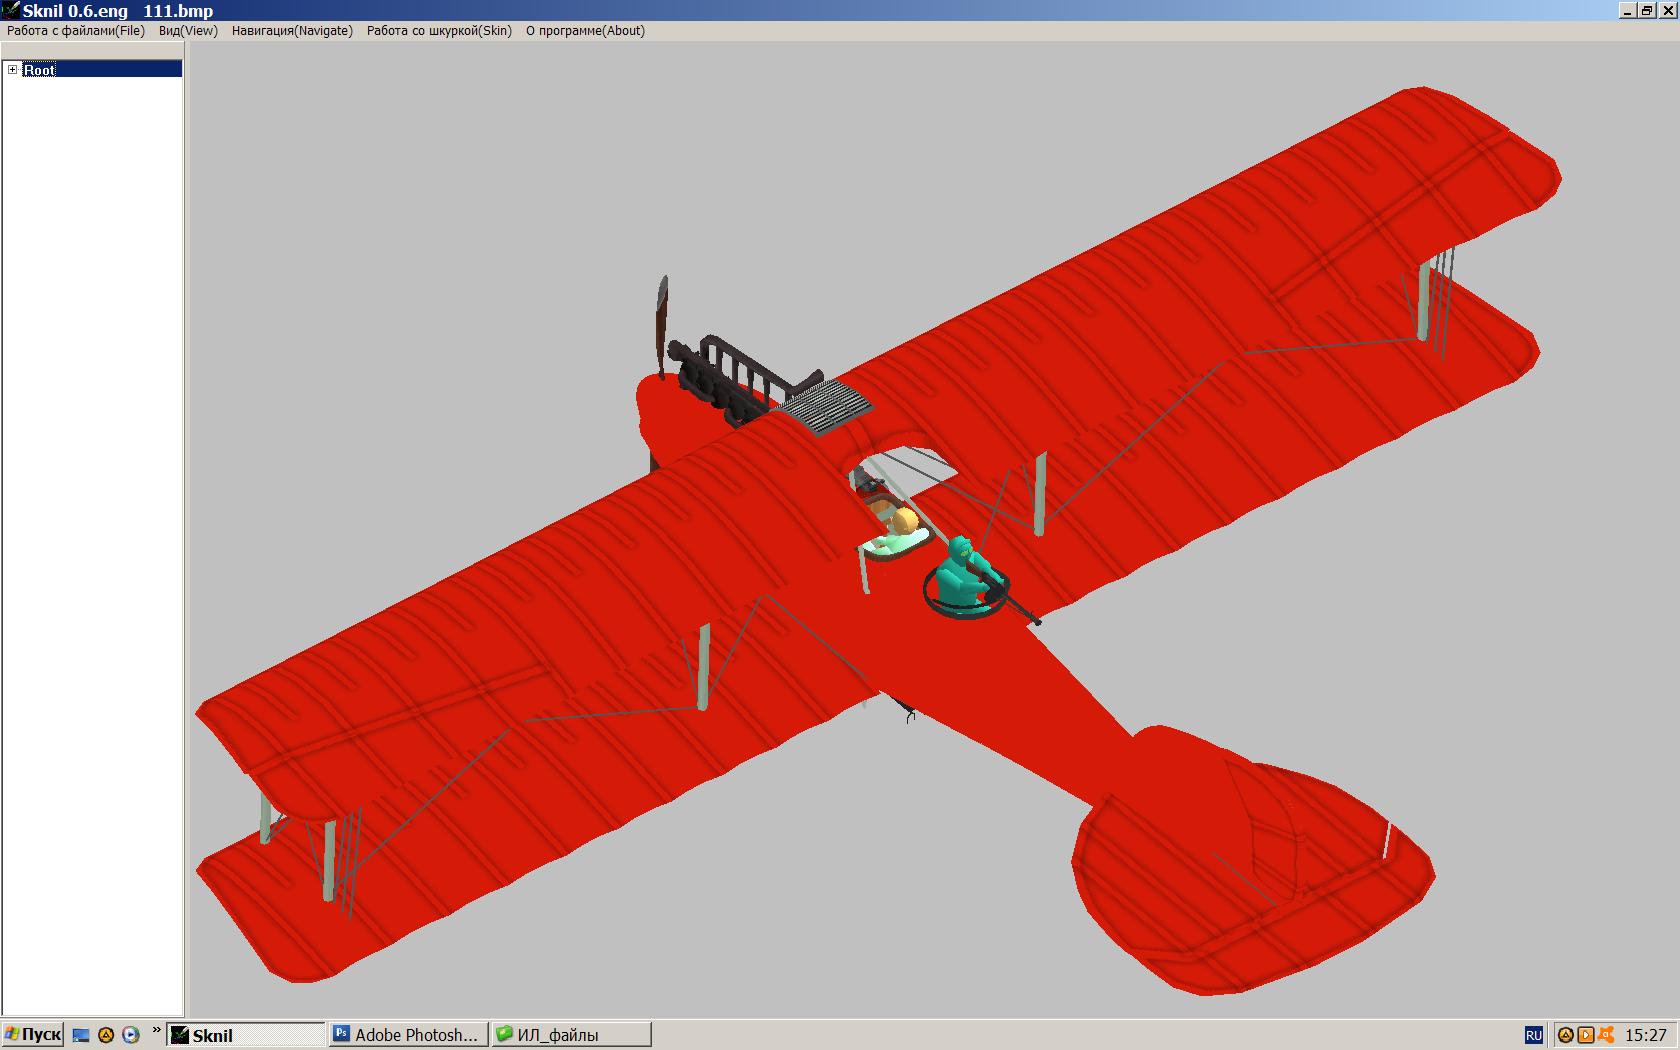The width and height of the screenshot is (1680, 1050).
Task: Click the propeller on the 3D model
Action: pos(661,326)
